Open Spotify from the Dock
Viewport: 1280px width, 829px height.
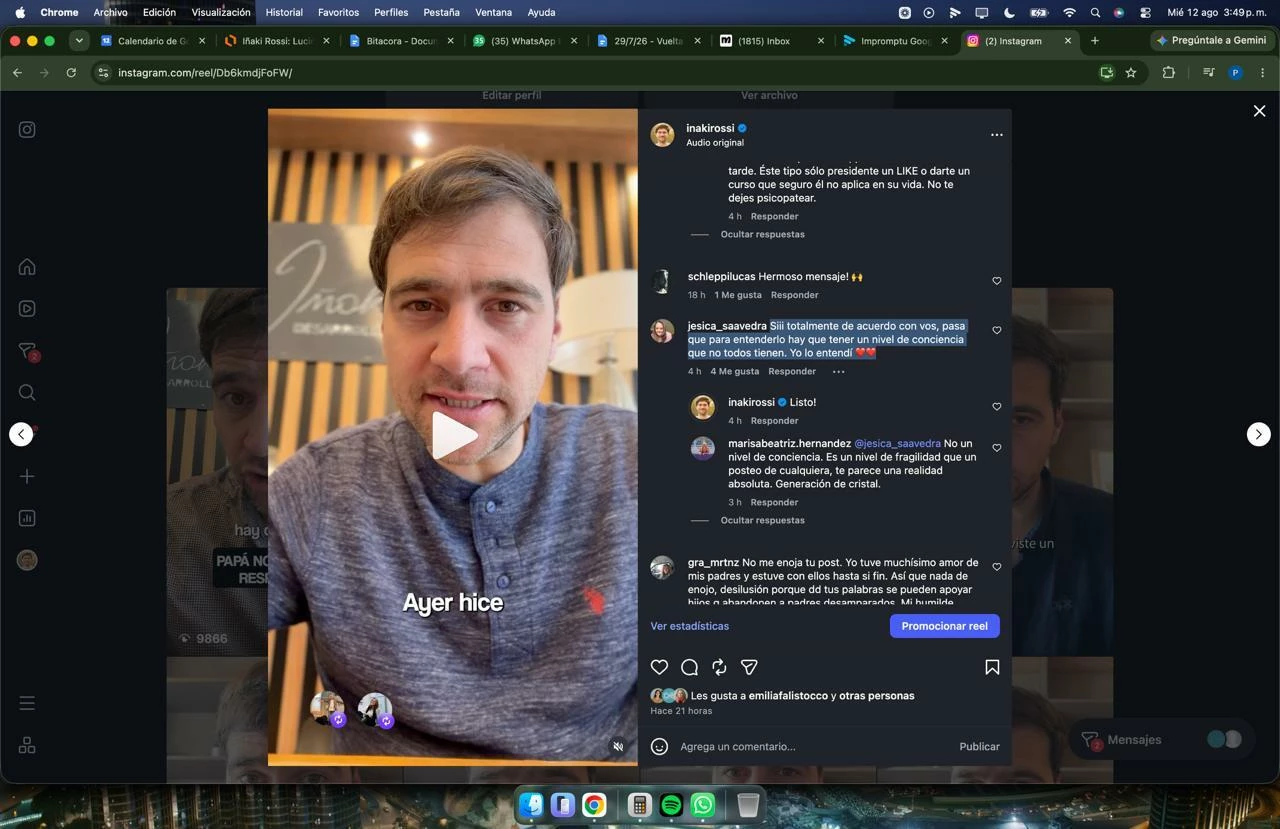(671, 805)
